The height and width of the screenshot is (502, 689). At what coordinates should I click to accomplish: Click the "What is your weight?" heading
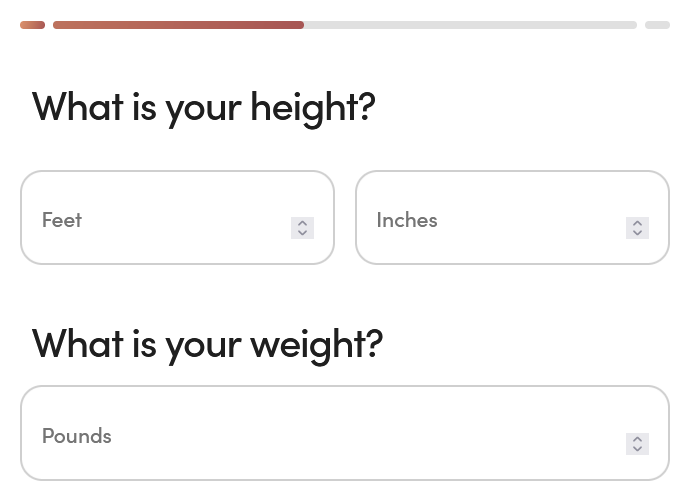point(208,343)
